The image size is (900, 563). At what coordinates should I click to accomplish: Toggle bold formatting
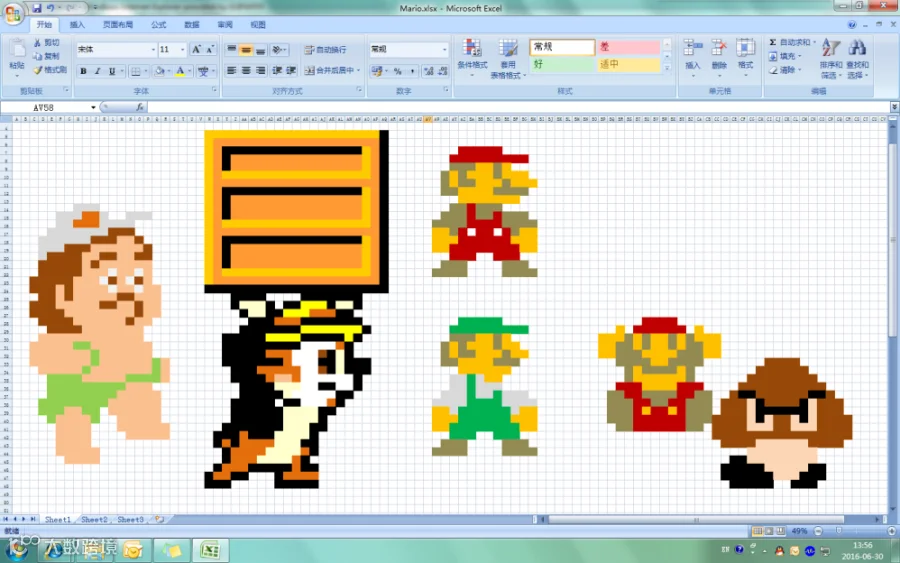click(x=83, y=71)
